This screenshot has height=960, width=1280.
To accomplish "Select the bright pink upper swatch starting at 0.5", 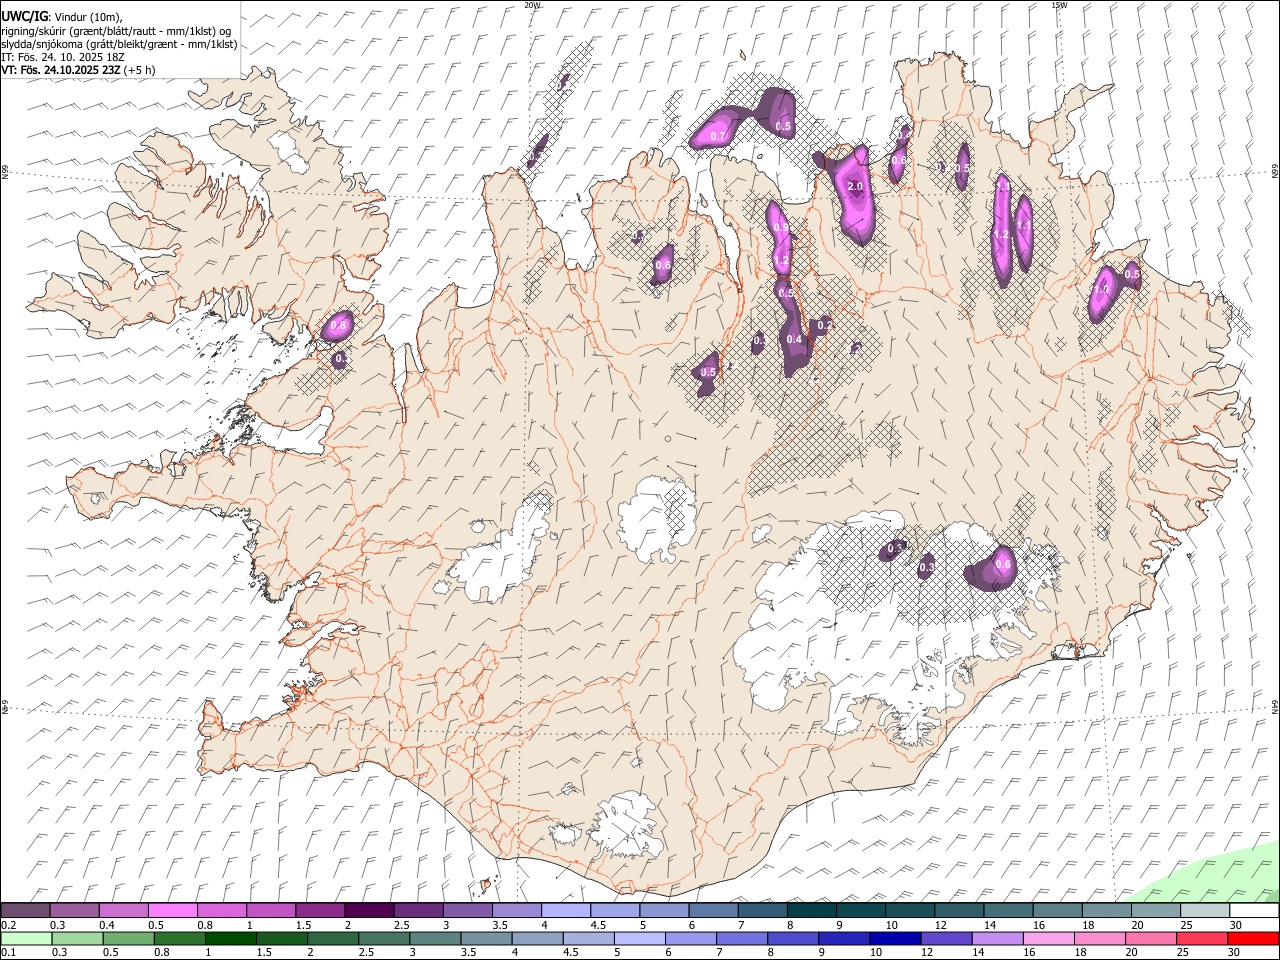I will [172, 911].
